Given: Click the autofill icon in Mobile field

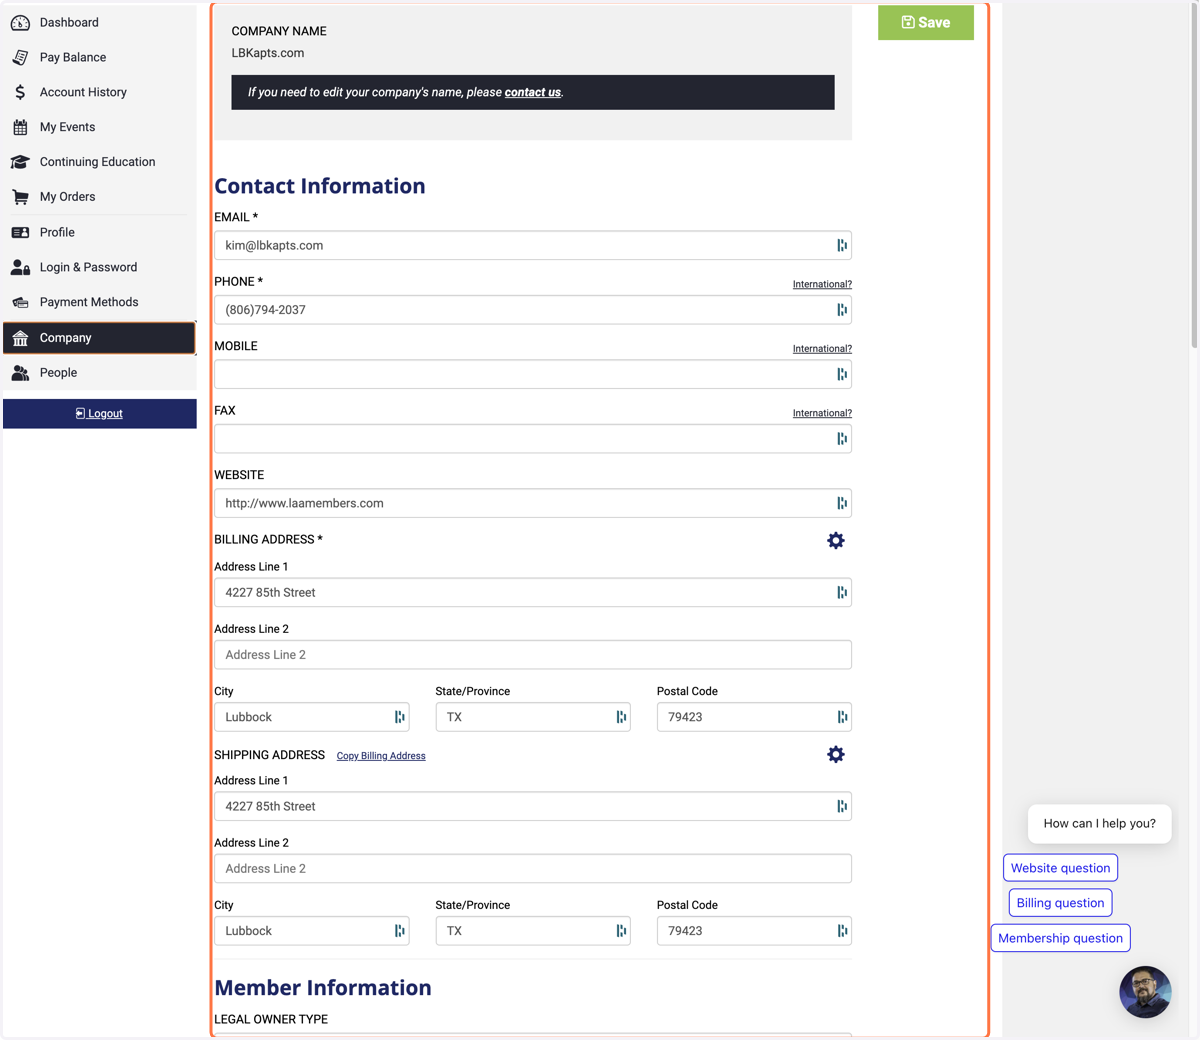Looking at the screenshot, I should point(842,374).
